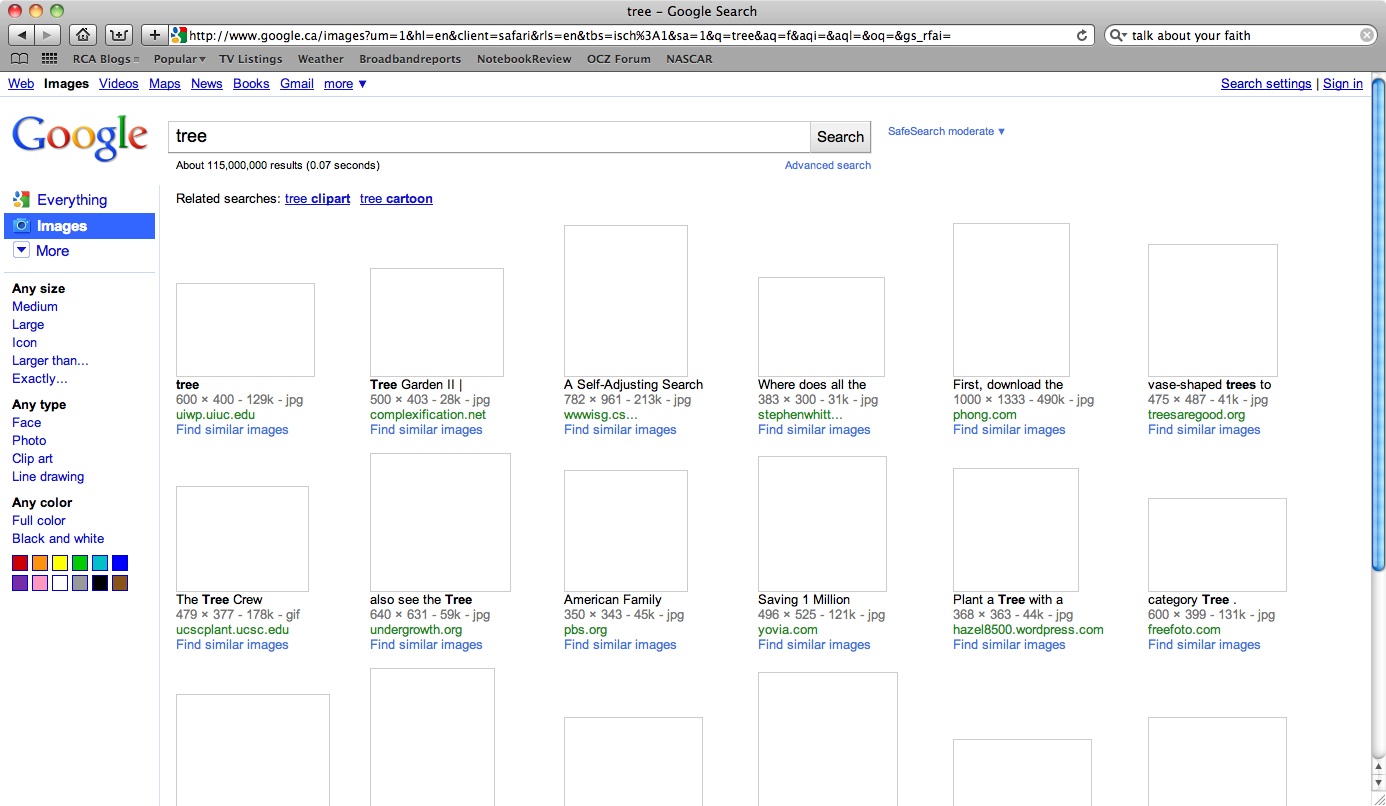The image size is (1386, 806).
Task: Select Larger than... size filter
Action: coord(50,361)
